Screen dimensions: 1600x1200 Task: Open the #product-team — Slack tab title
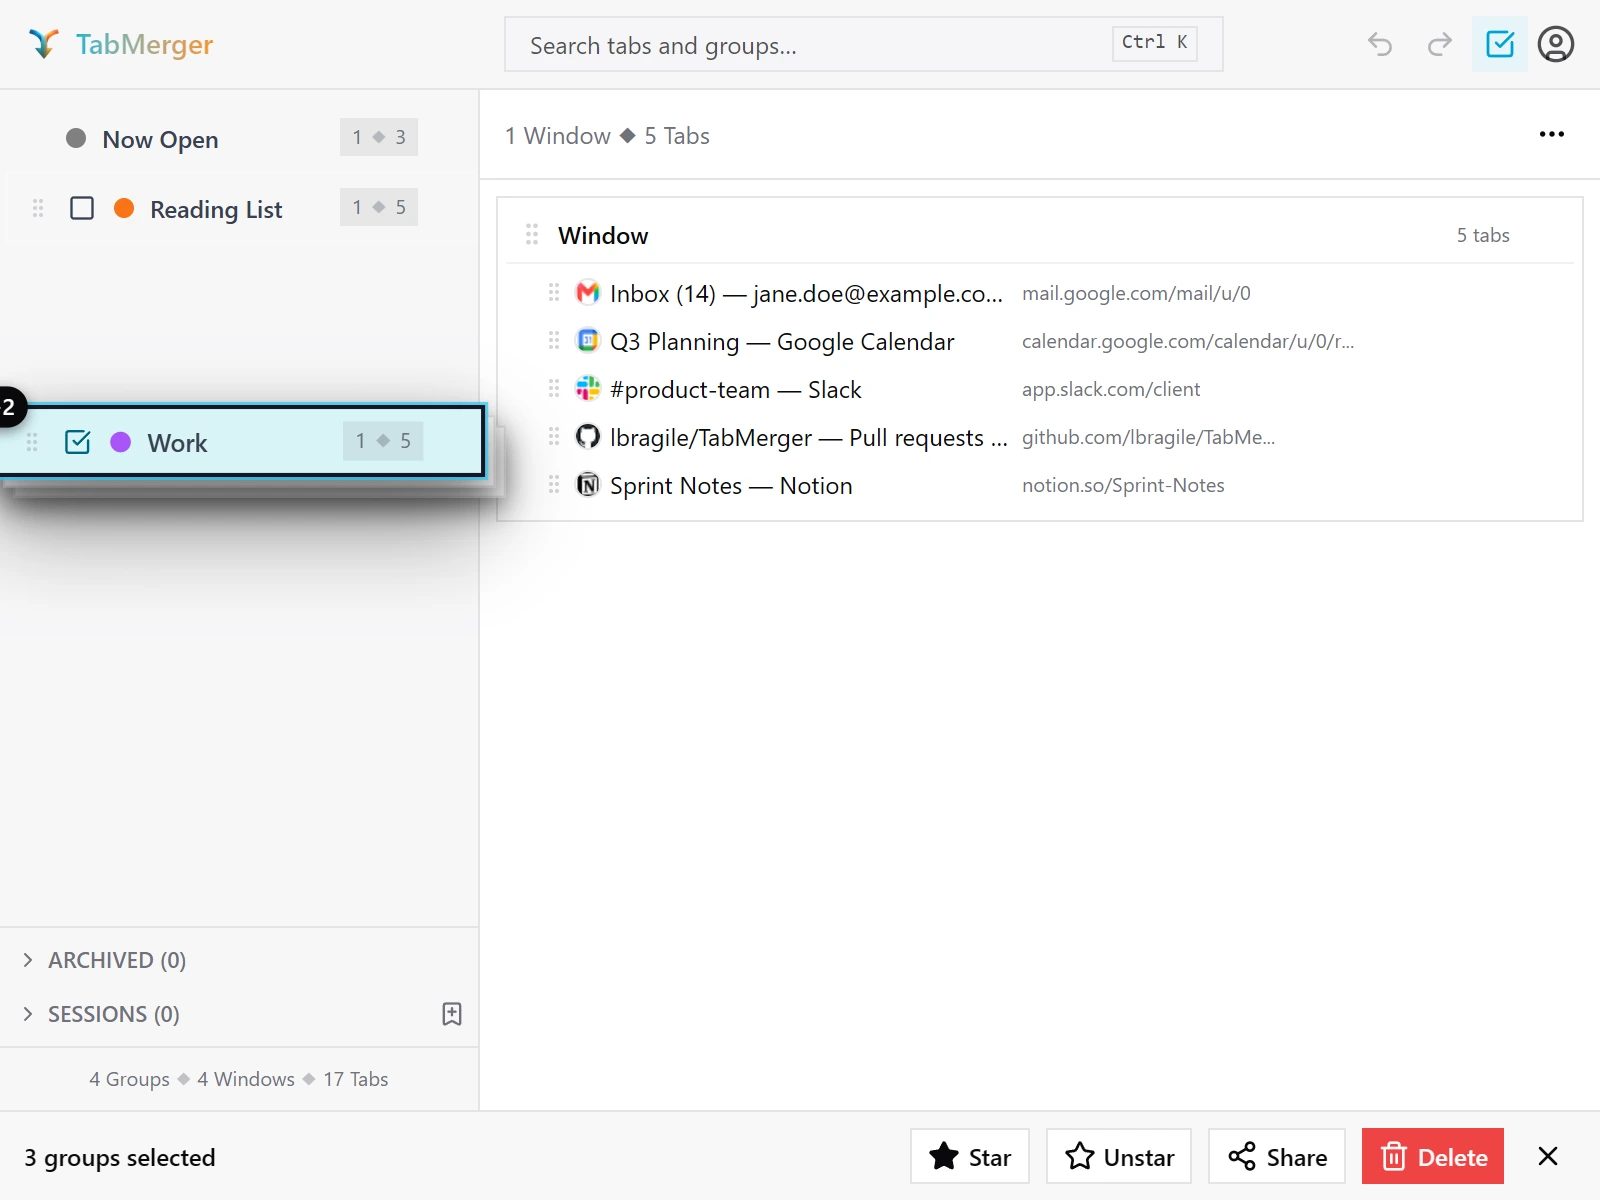(736, 390)
